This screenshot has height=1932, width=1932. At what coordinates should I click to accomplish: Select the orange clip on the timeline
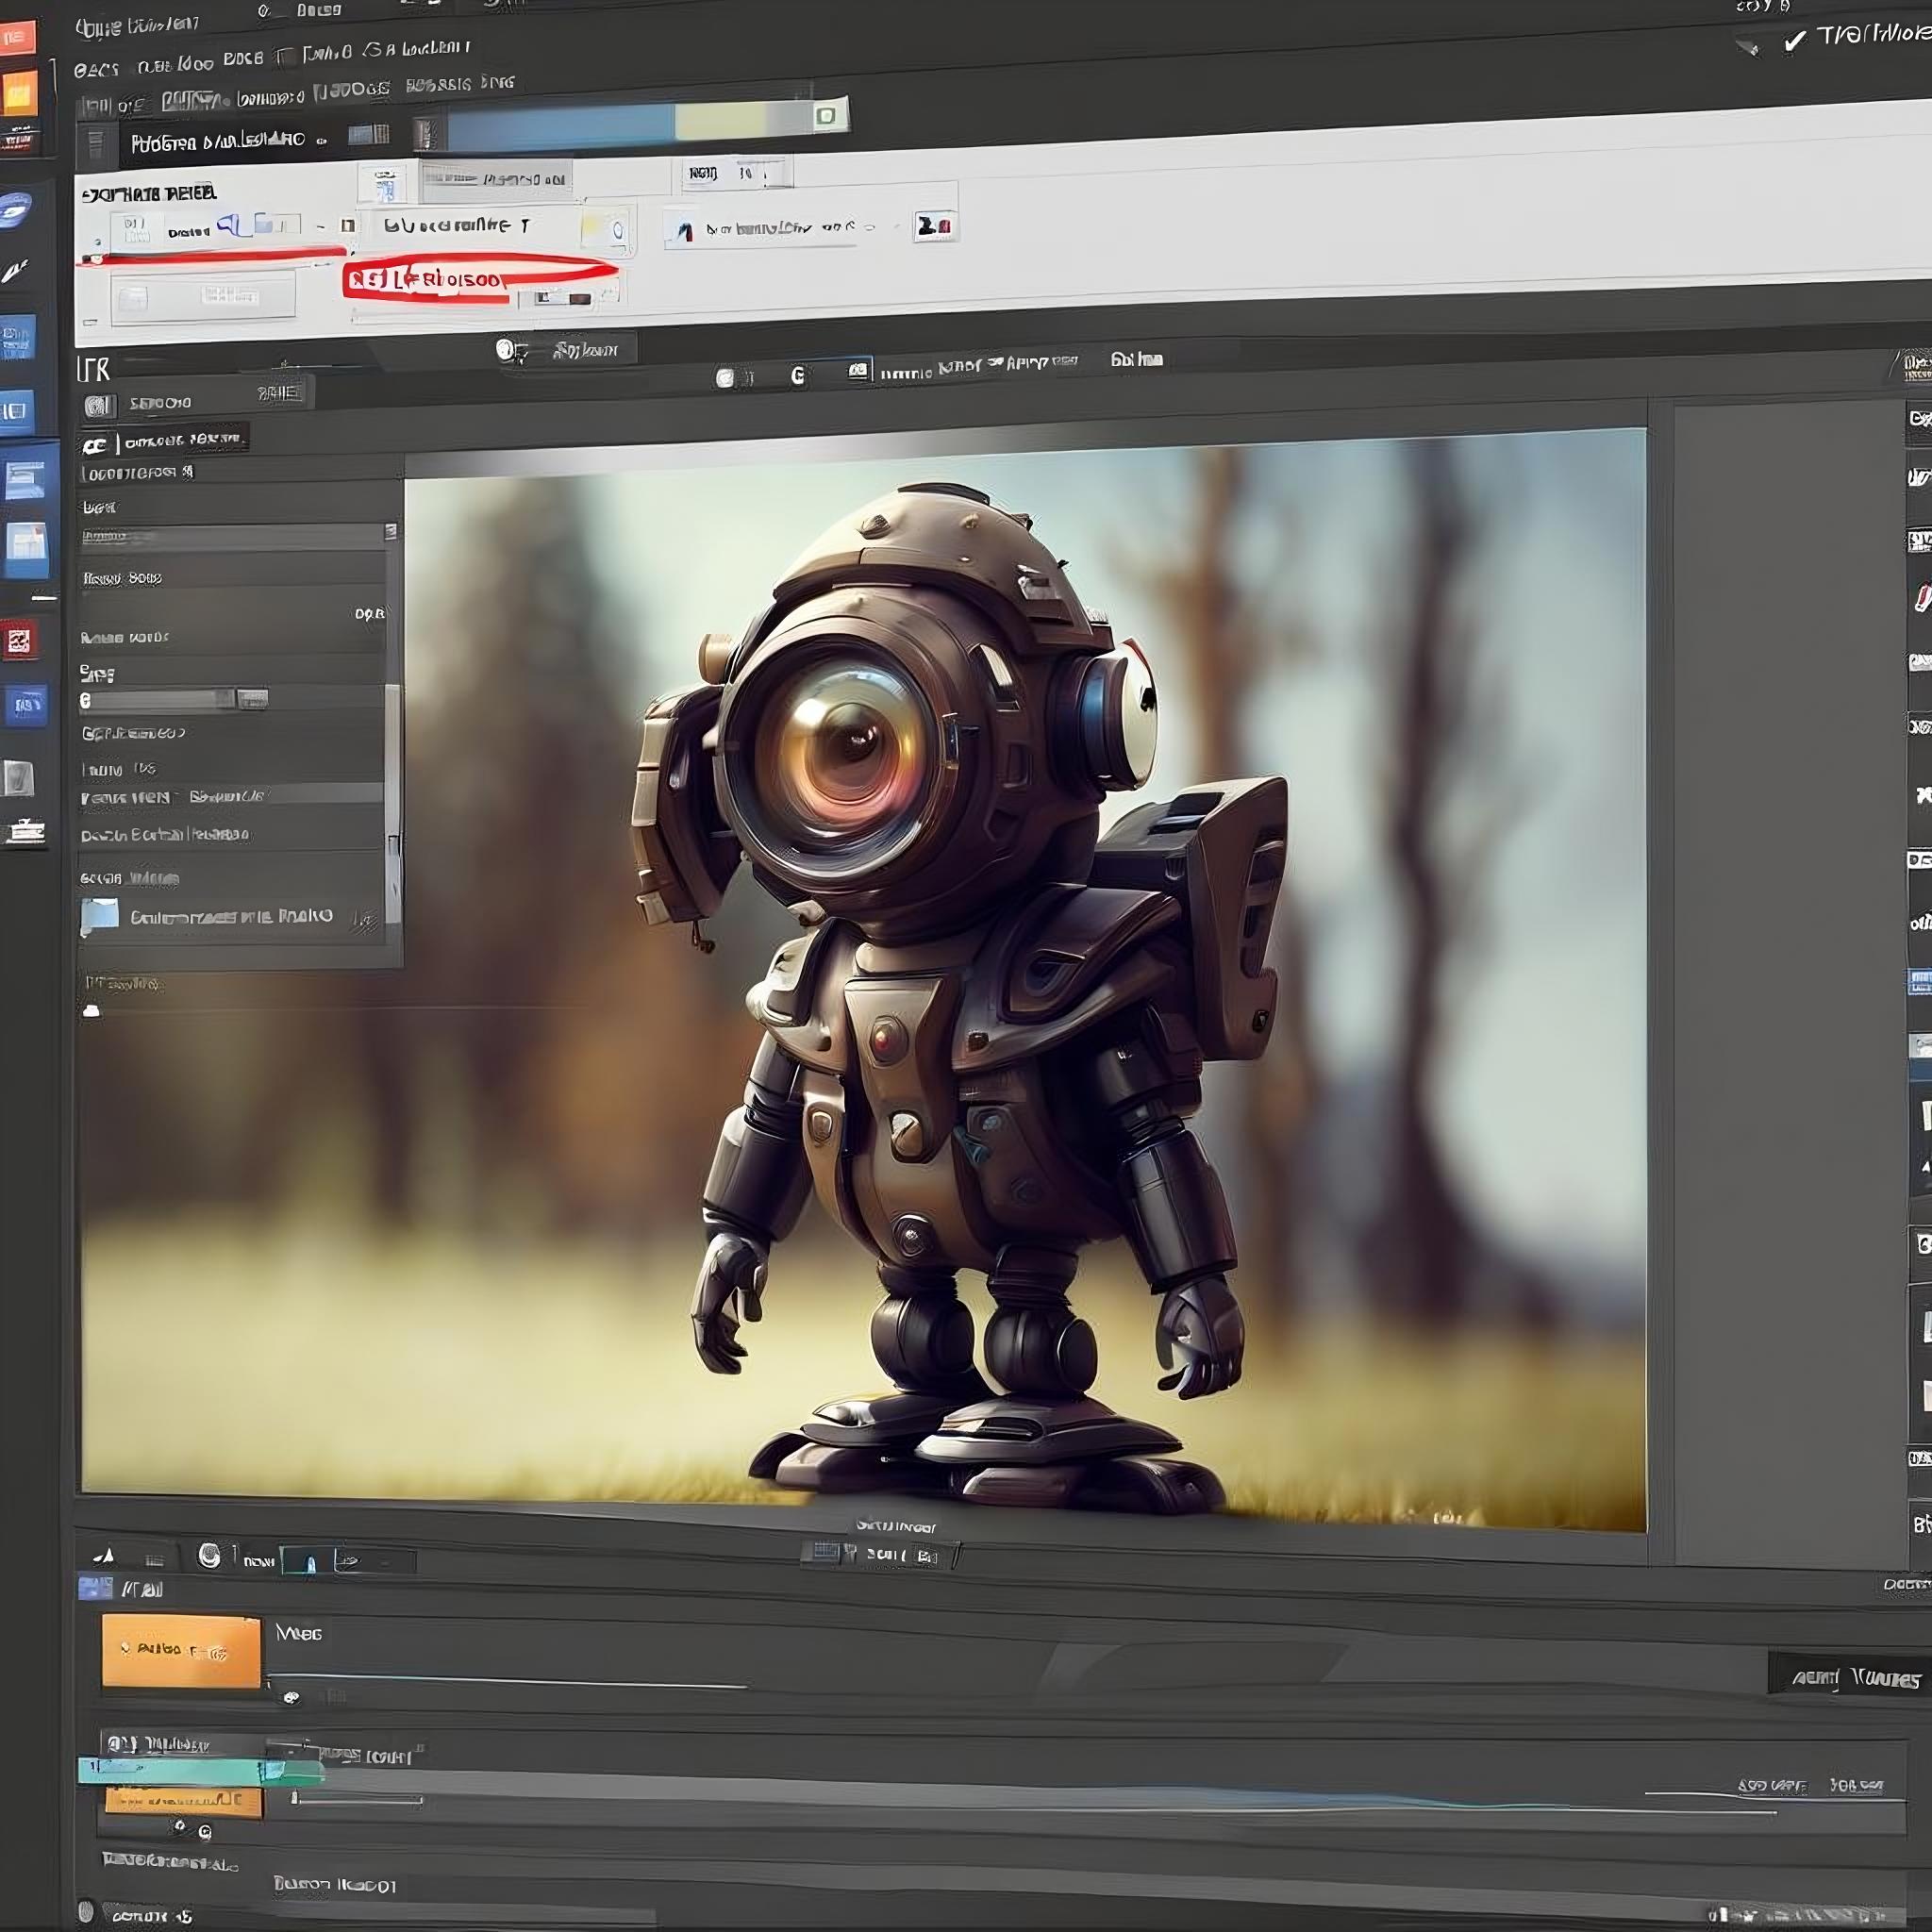(x=181, y=1651)
